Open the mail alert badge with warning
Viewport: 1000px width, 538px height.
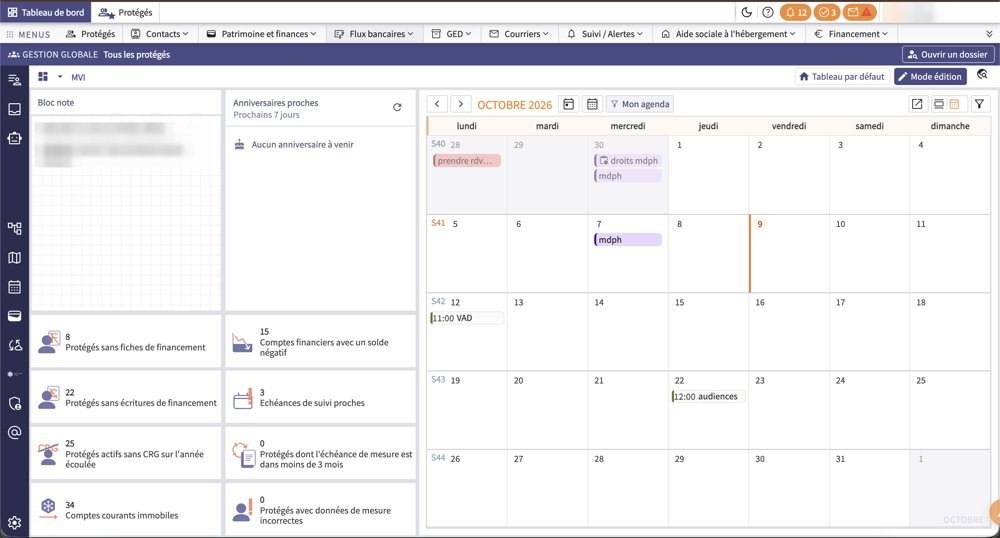click(859, 12)
